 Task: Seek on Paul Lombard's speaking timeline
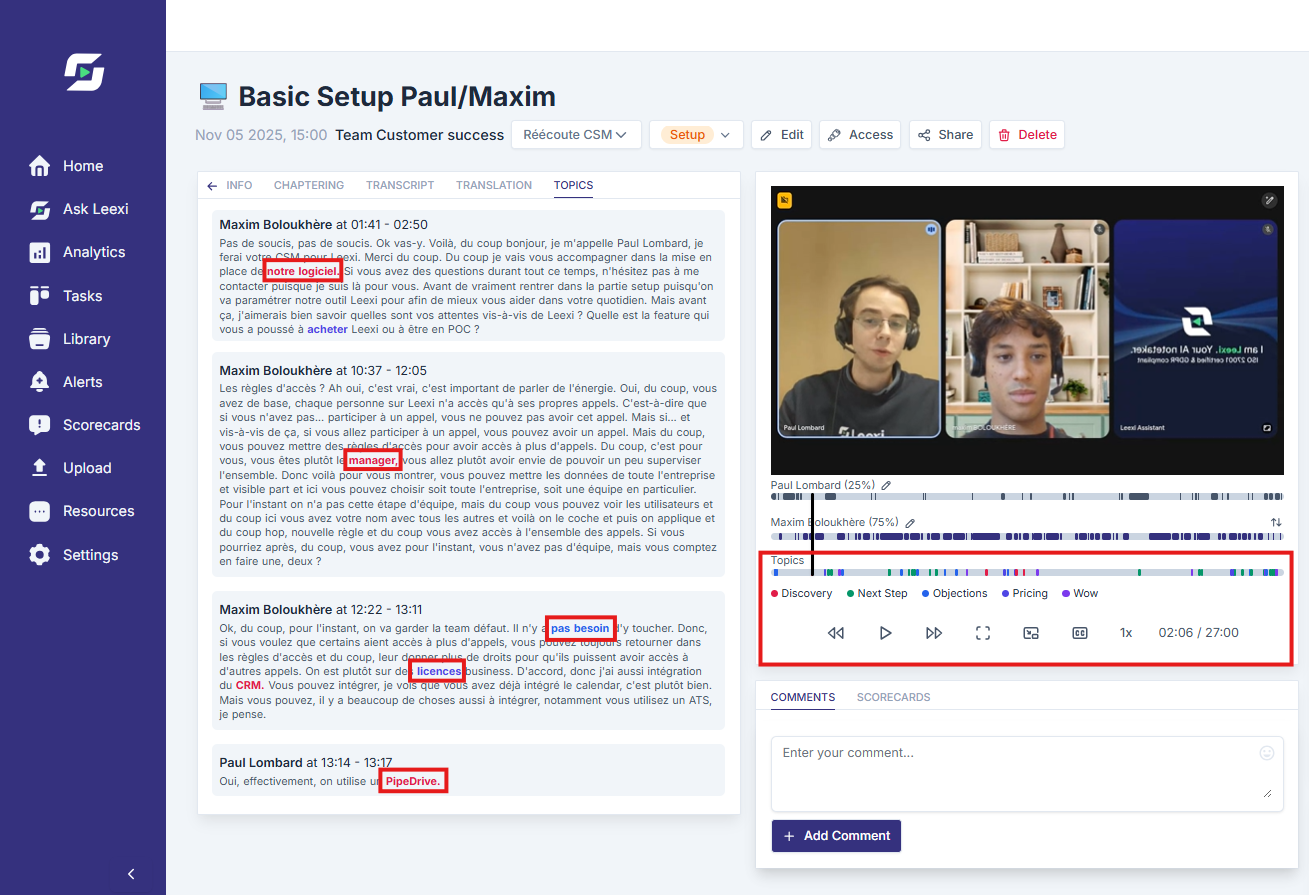[x=1027, y=497]
